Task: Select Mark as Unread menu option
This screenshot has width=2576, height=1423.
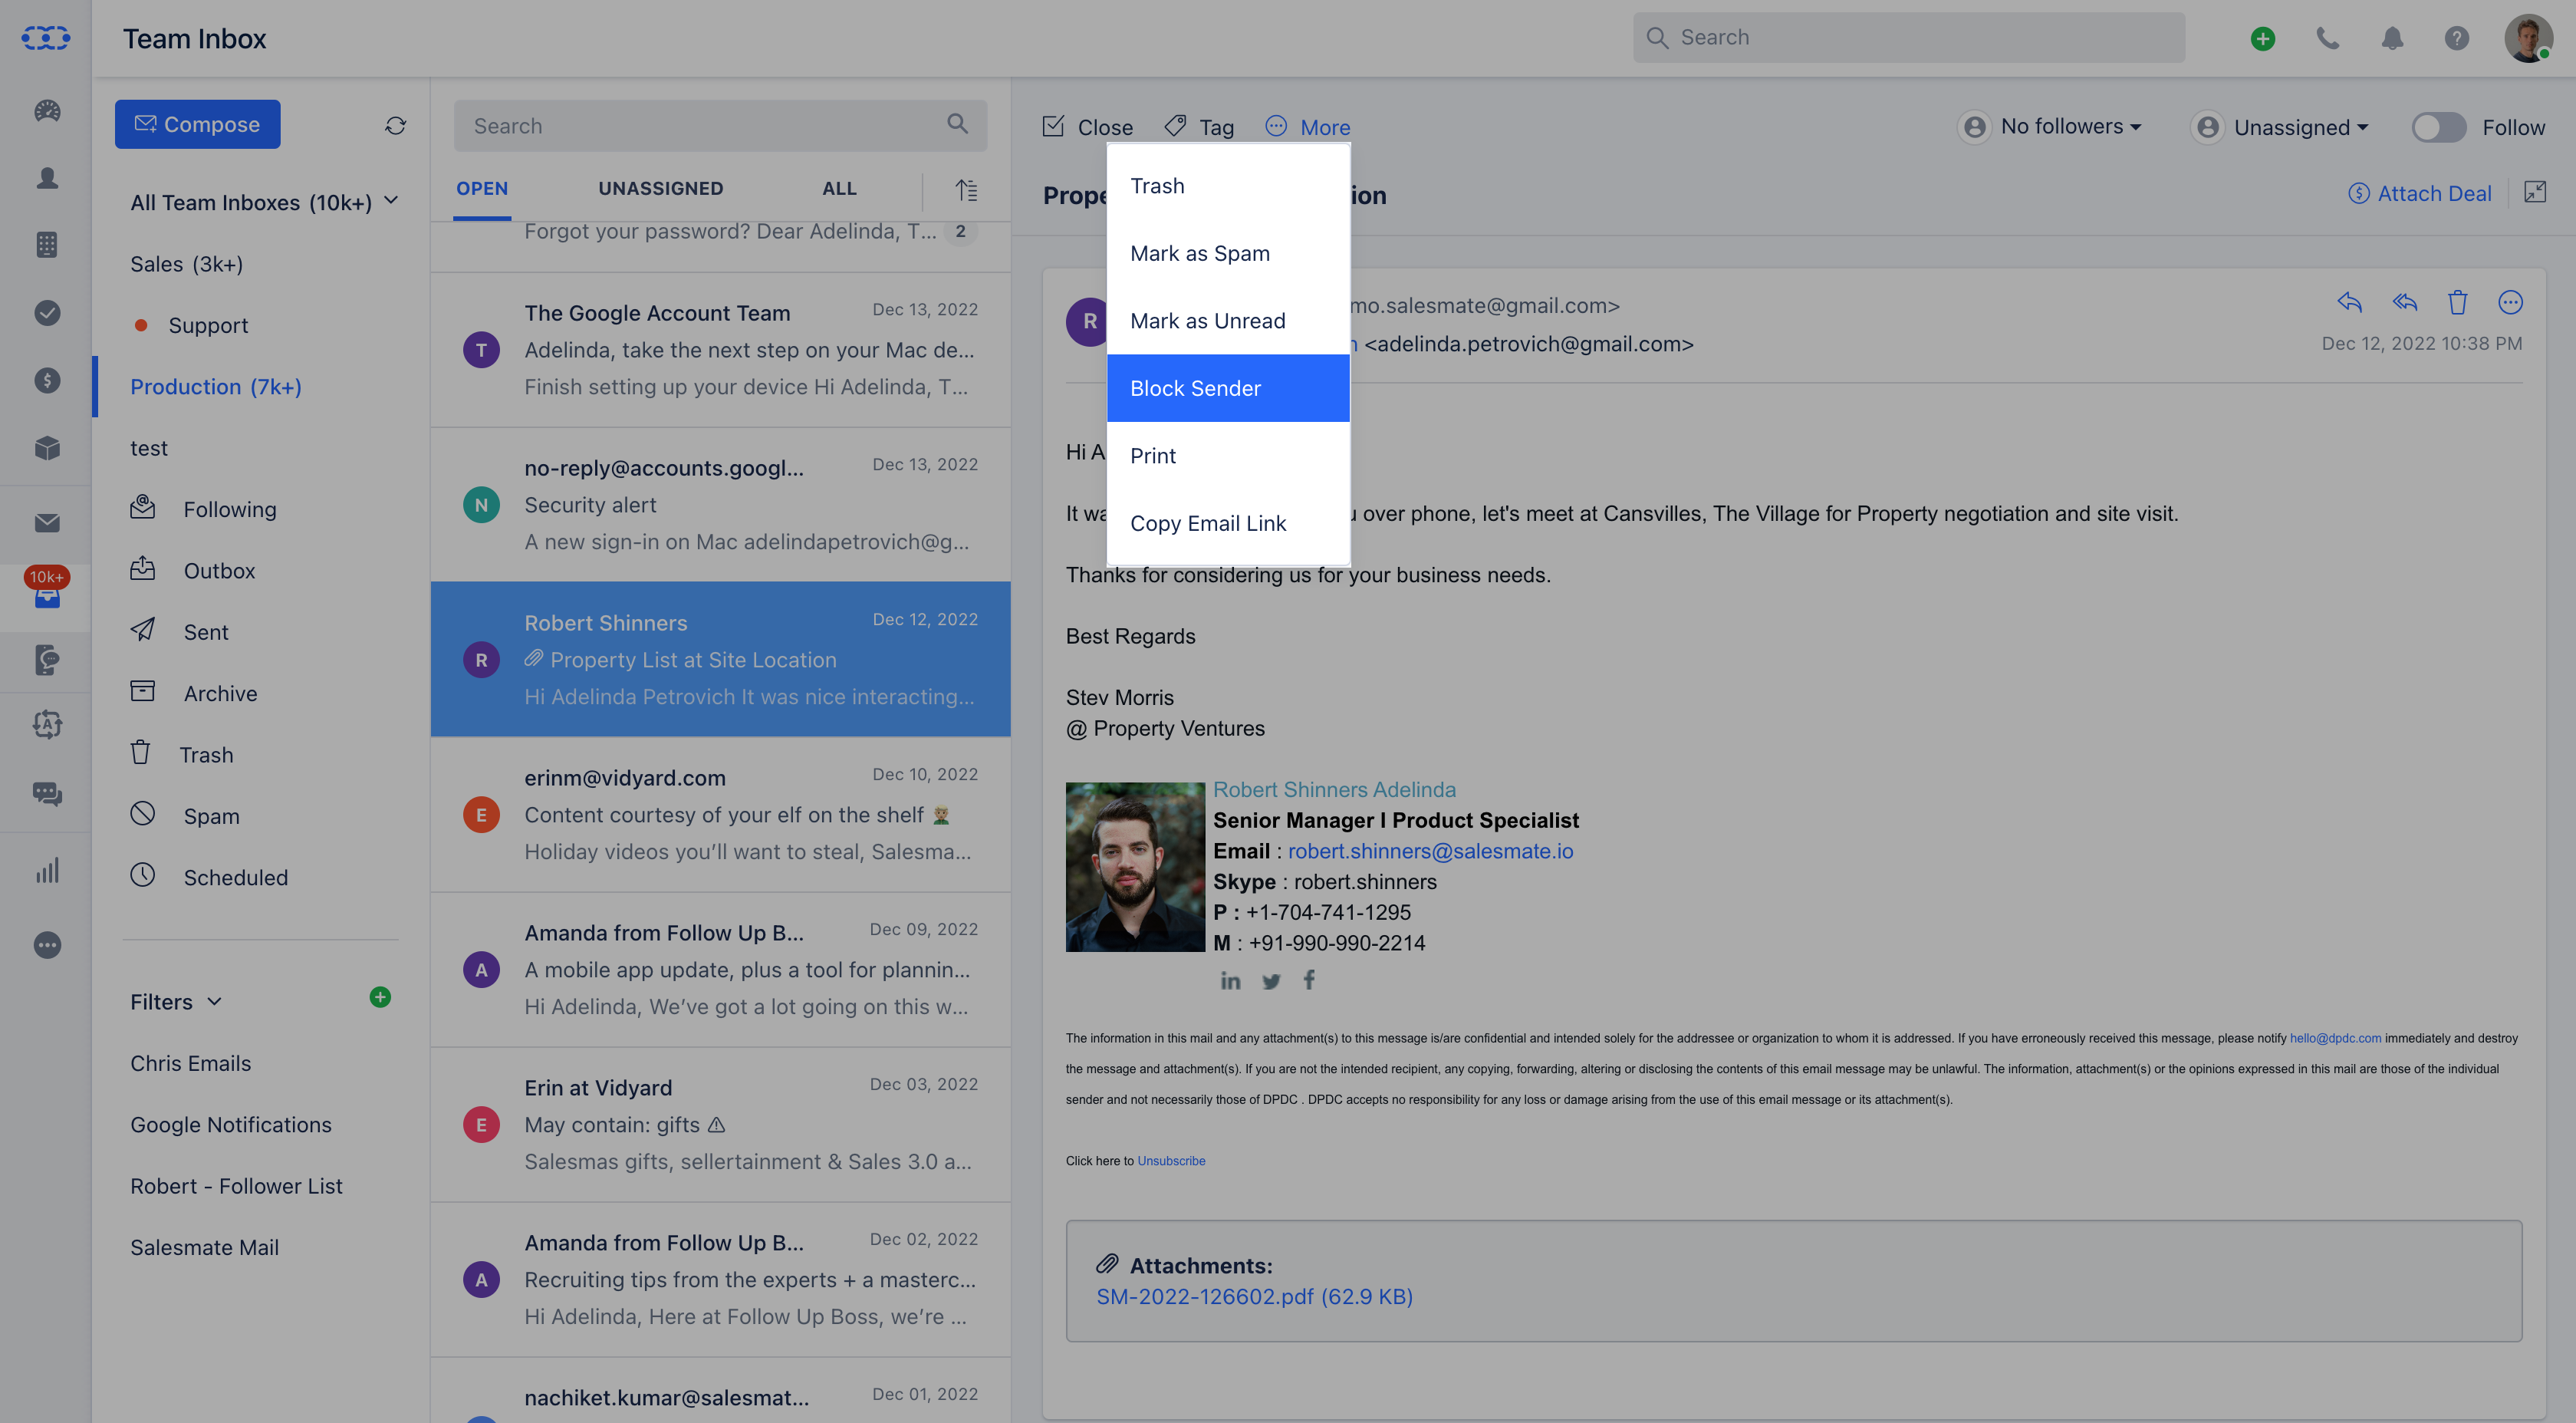Action: [1228, 321]
